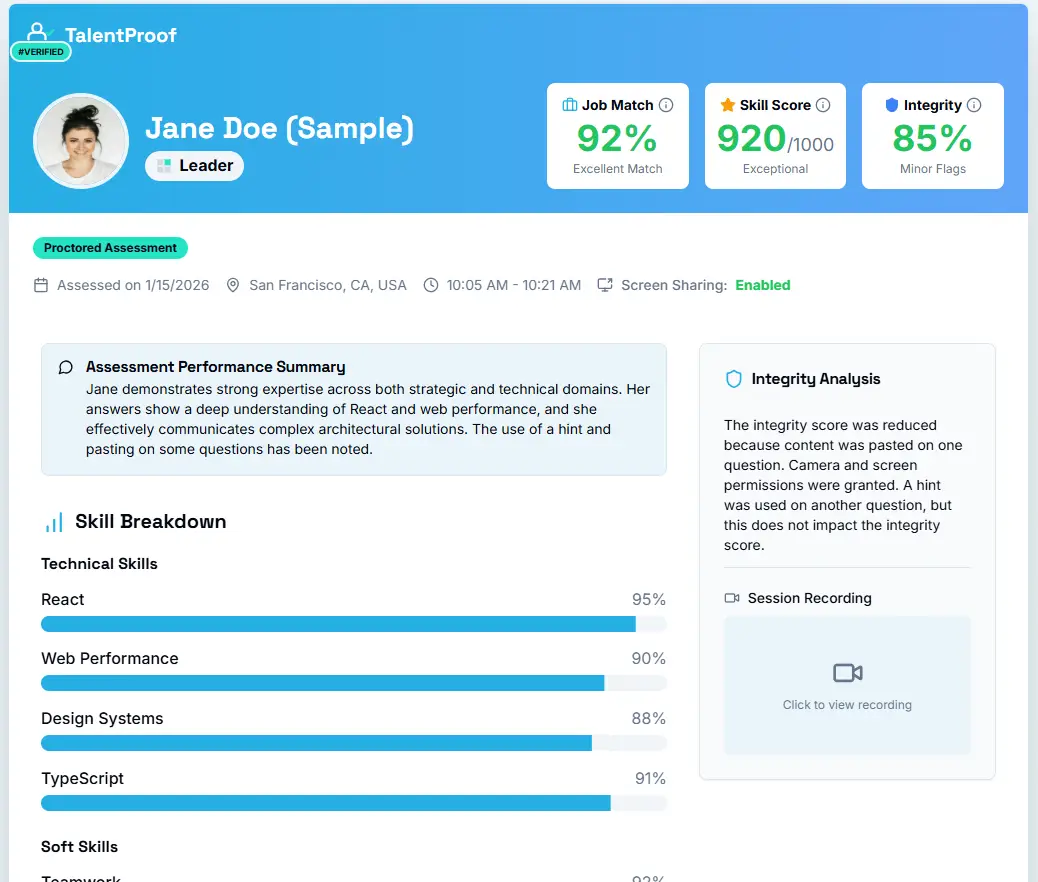1038x882 pixels.
Task: Click the clock icon beside the session time
Action: 430,285
